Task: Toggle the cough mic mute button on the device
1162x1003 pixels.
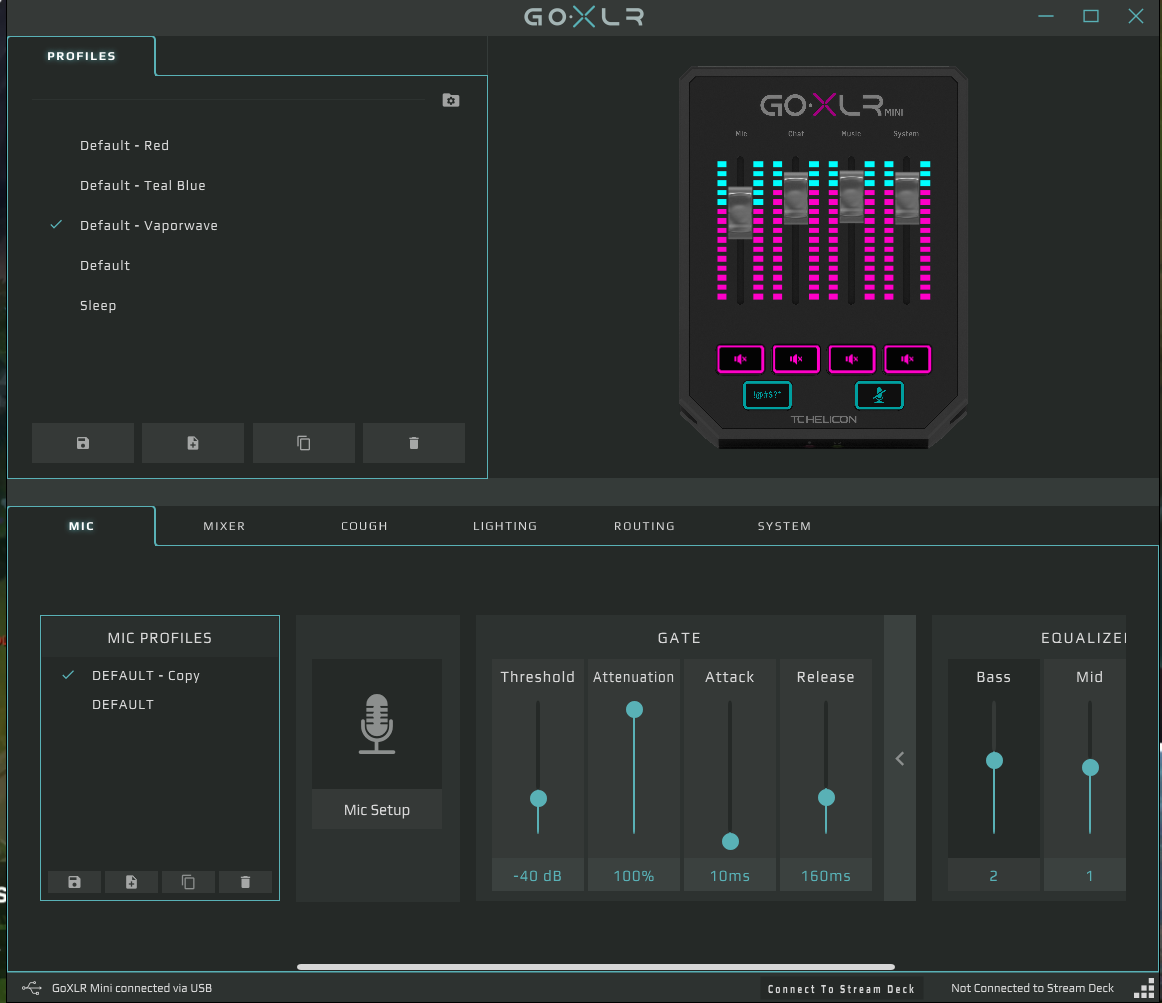Action: (x=879, y=394)
